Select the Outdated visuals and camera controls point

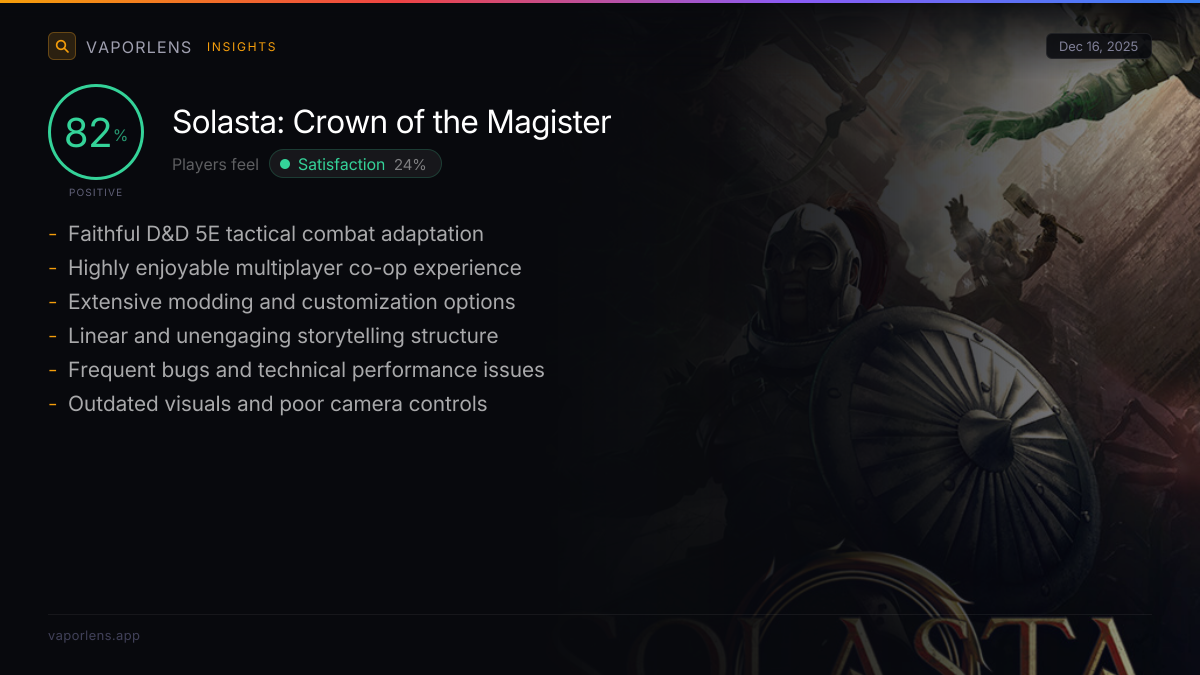[x=277, y=404]
